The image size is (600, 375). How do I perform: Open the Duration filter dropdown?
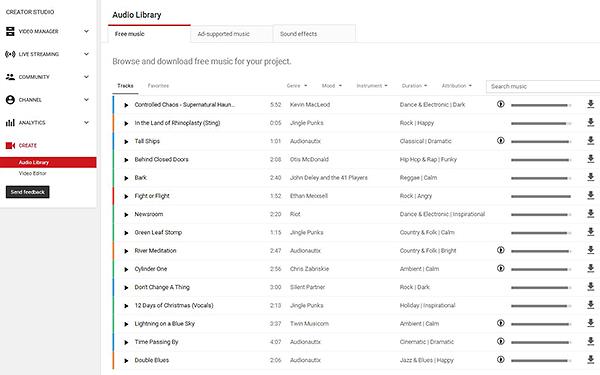coord(414,86)
